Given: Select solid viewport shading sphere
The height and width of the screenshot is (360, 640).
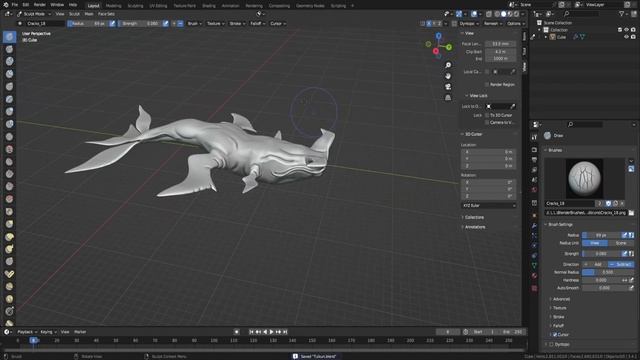Looking at the screenshot, I should (503, 14).
